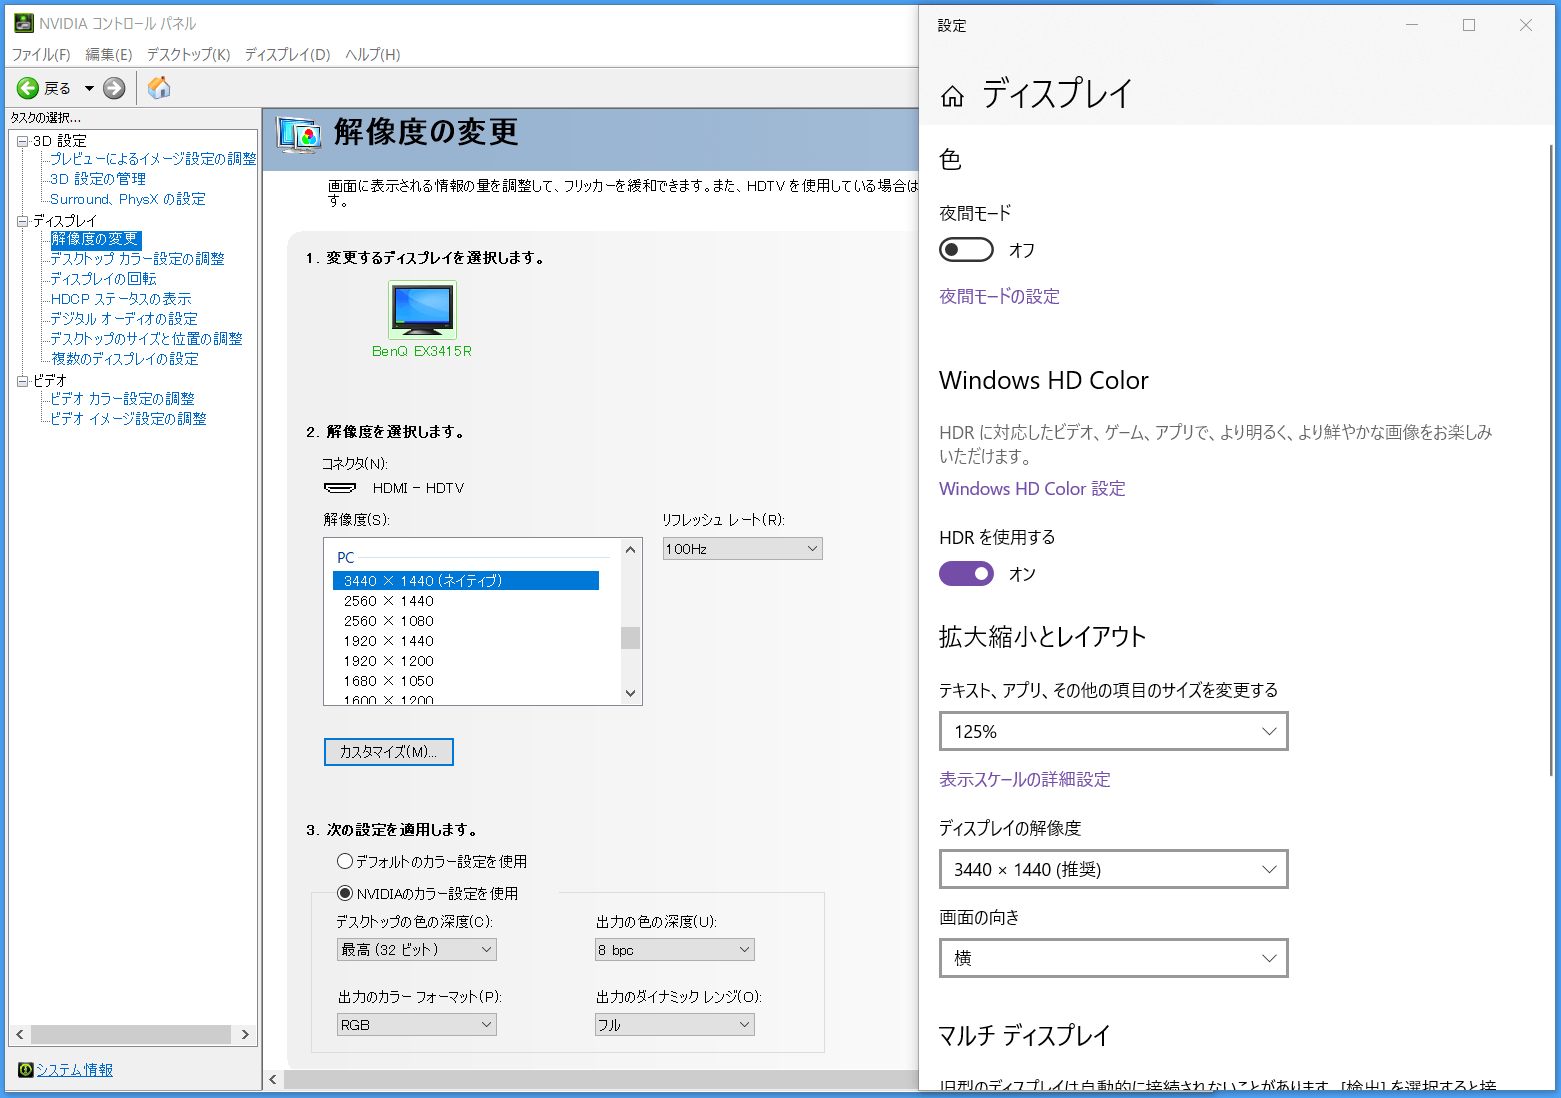Viewport: 1561px width, 1098px height.
Task: Select デフォルトのカラー設定を使用 radio button
Action: point(345,861)
